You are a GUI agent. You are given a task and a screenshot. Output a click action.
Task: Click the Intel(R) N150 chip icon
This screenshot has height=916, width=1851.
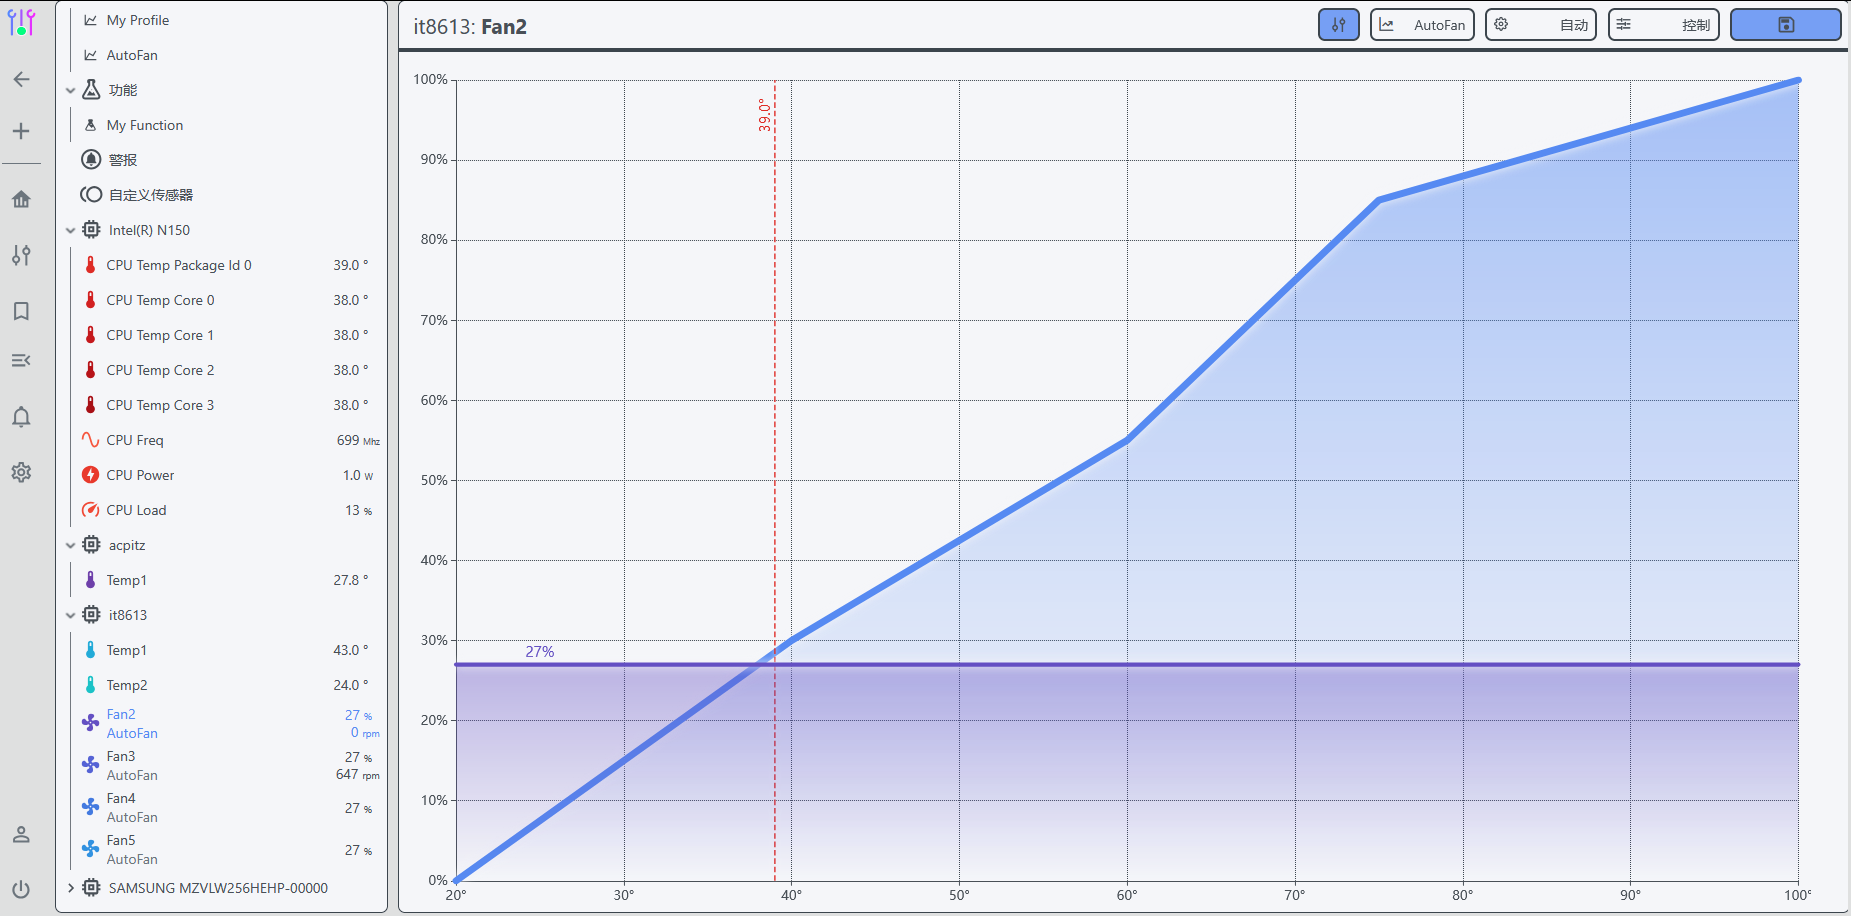tap(91, 230)
